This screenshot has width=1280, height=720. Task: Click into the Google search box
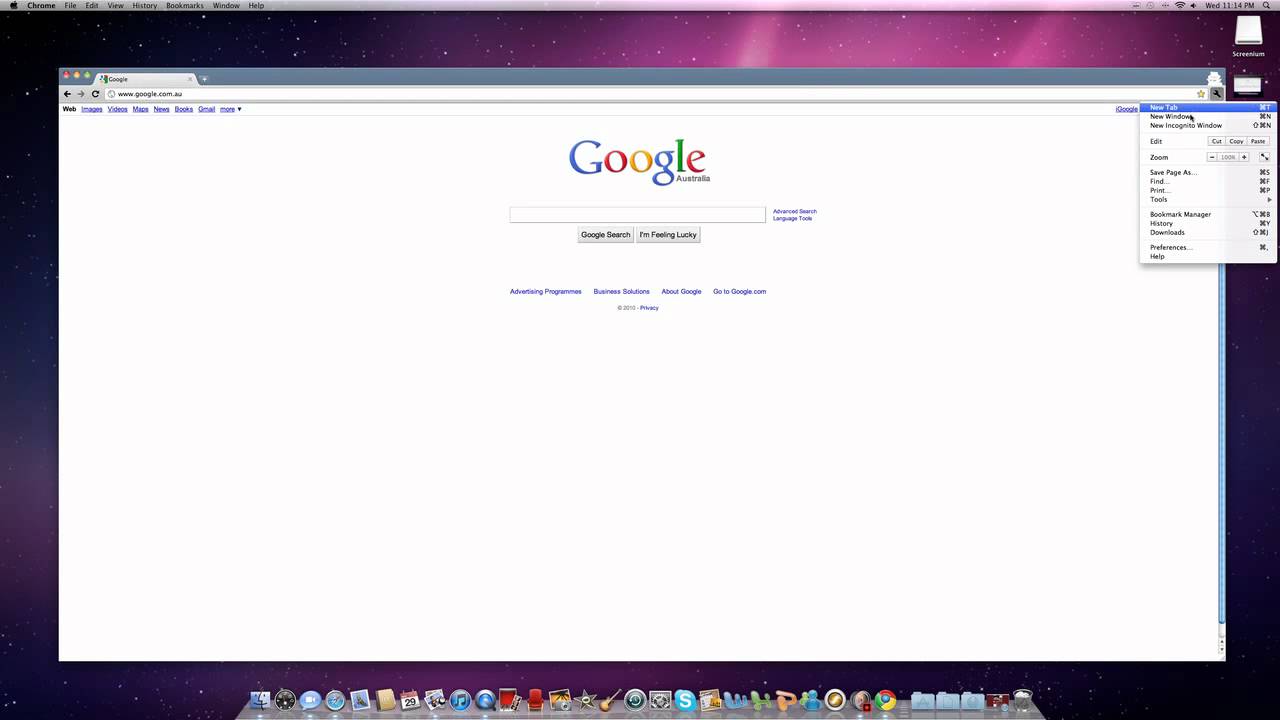638,214
